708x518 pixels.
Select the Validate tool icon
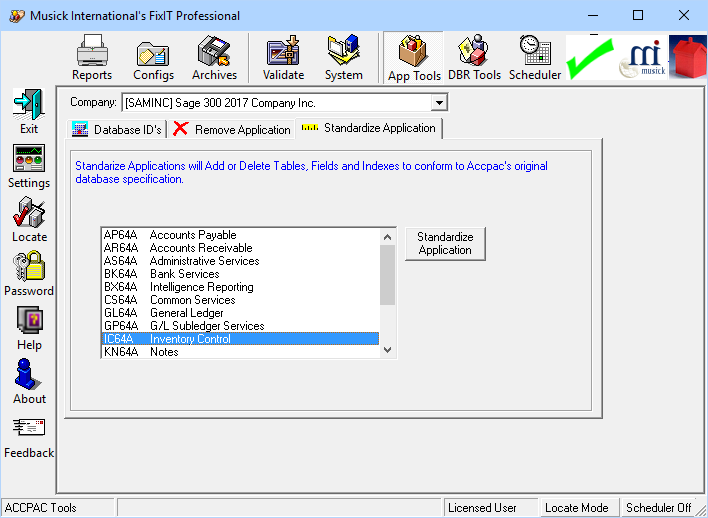283,57
